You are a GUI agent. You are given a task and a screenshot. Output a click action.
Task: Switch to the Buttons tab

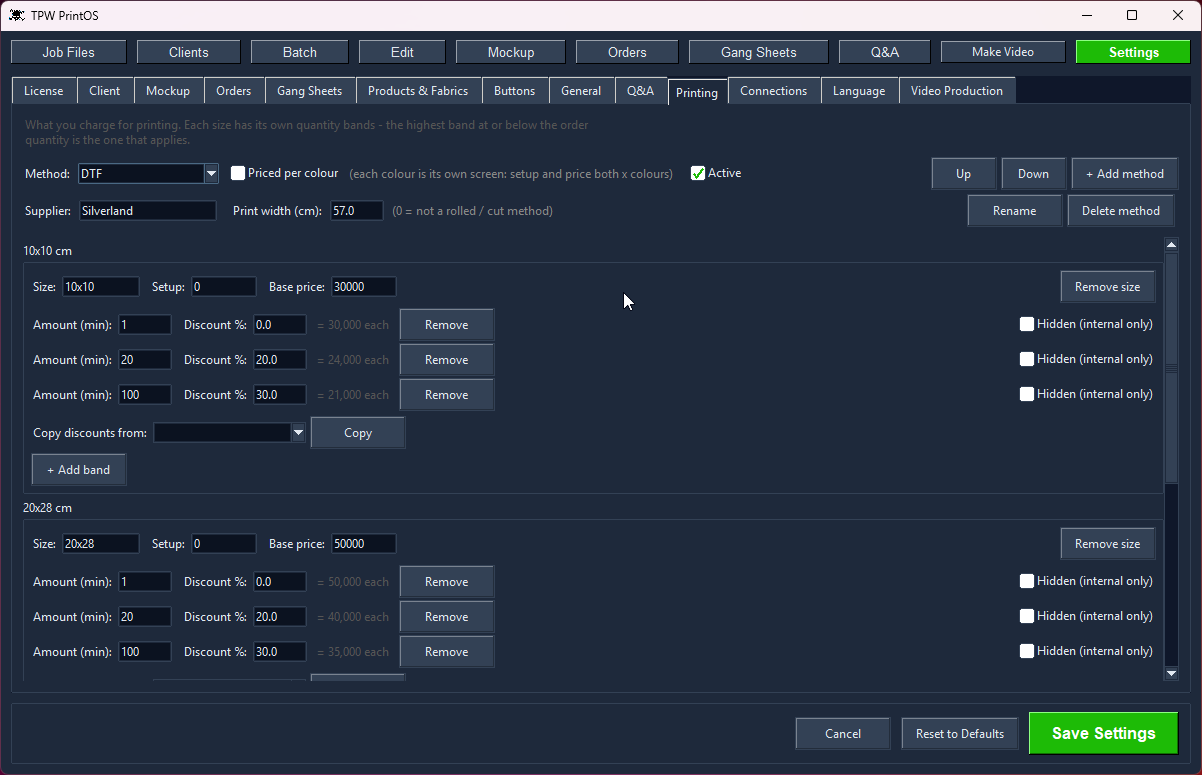[515, 91]
